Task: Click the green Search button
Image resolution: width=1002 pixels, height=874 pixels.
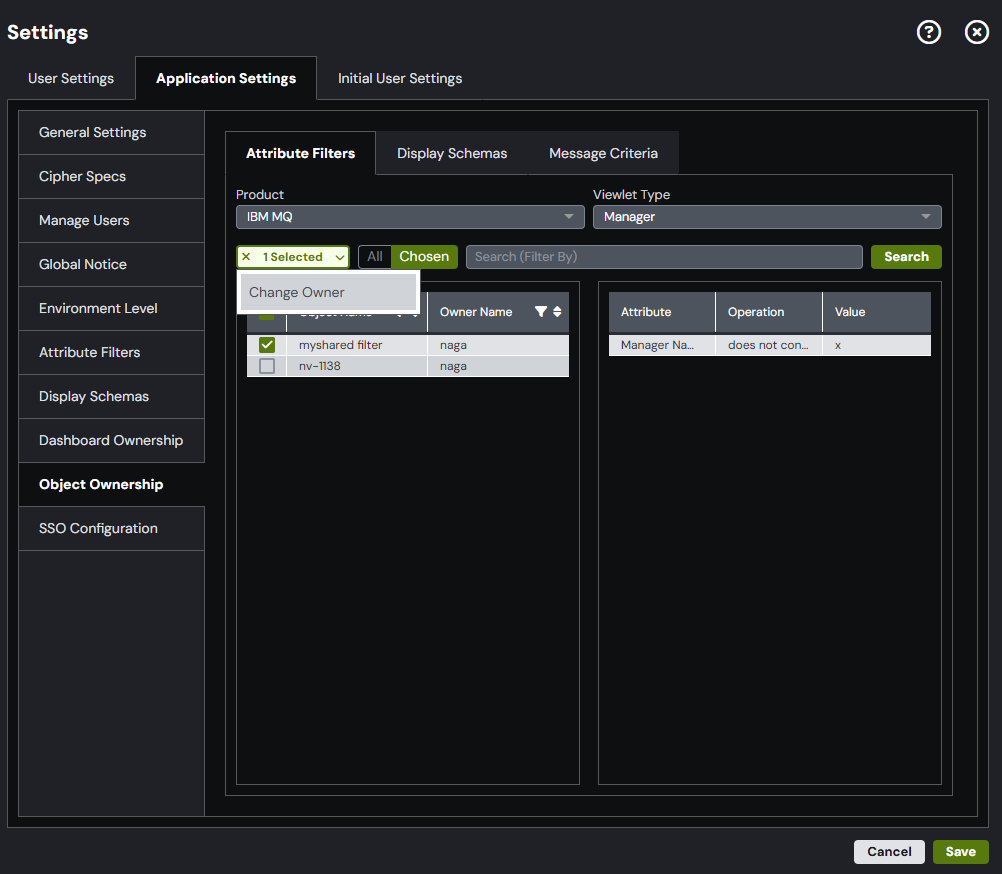Action: point(906,257)
